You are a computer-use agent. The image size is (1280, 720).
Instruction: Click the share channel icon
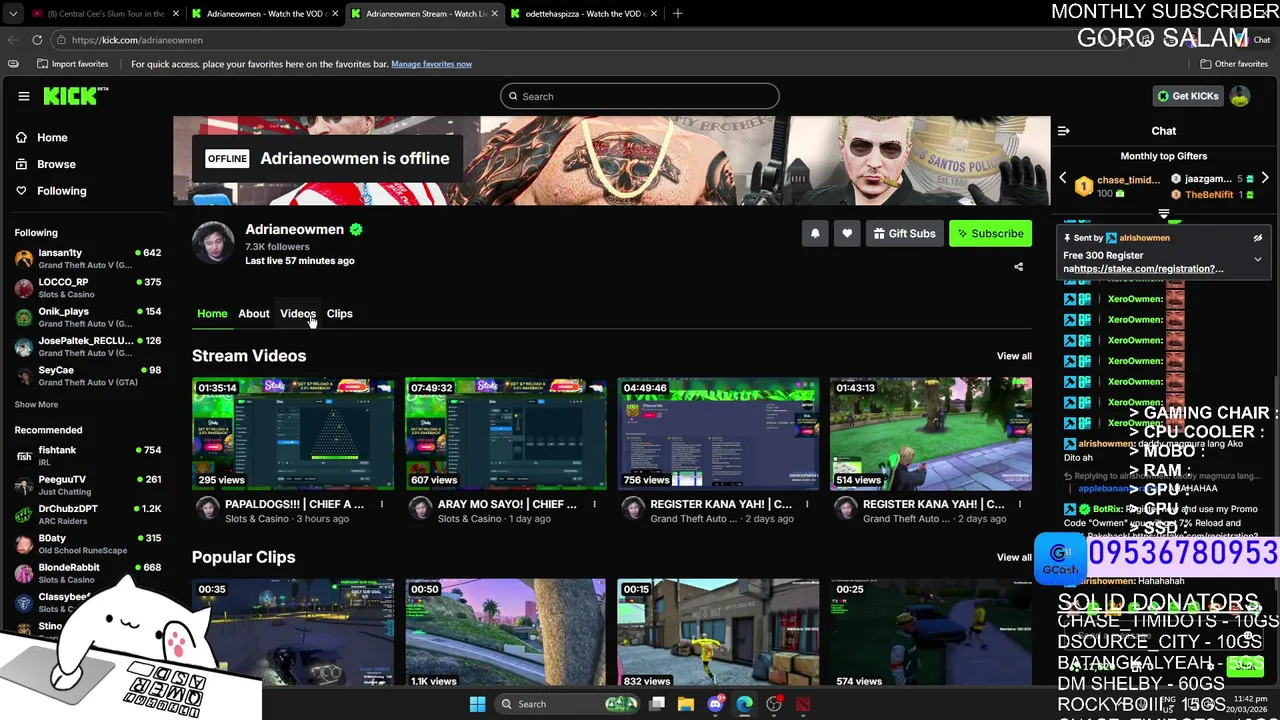(x=1019, y=267)
